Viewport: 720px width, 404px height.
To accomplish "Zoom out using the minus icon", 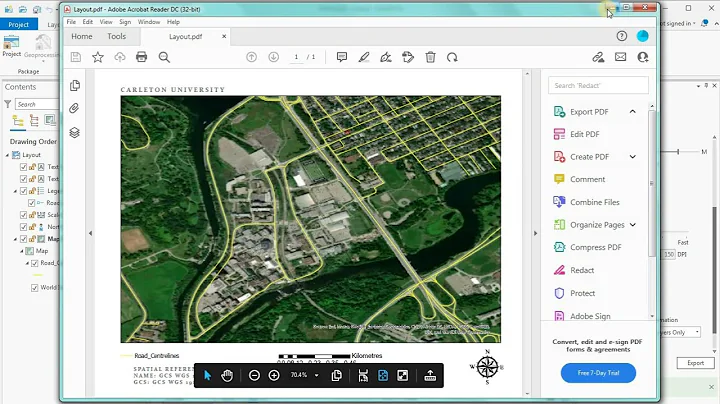I will [x=254, y=376].
